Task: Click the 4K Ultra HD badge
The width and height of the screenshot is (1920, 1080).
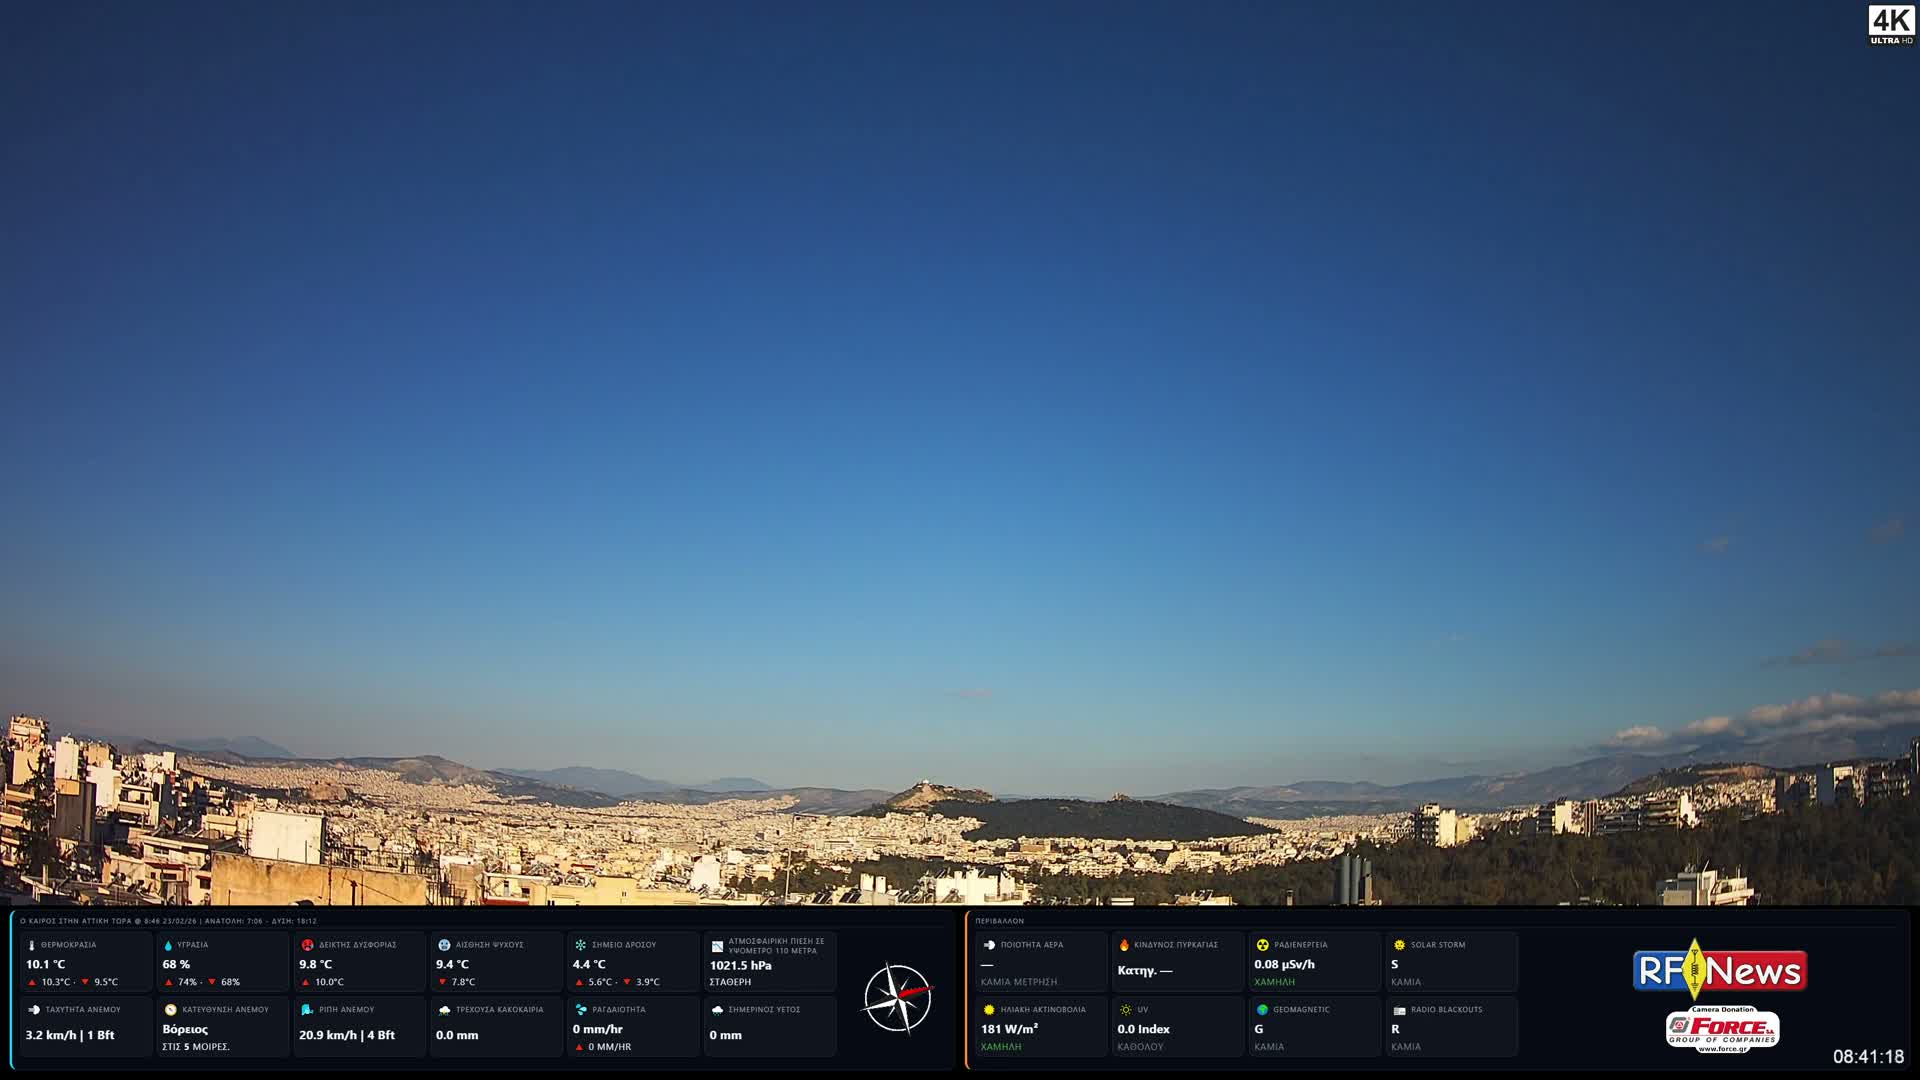Action: pos(1891,25)
